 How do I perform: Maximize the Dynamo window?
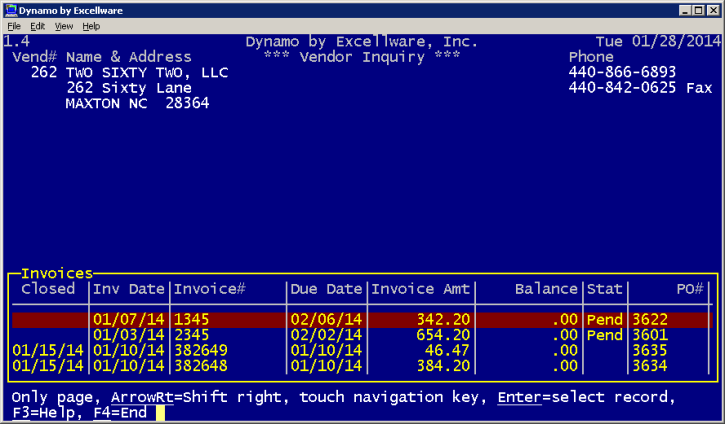tap(699, 10)
